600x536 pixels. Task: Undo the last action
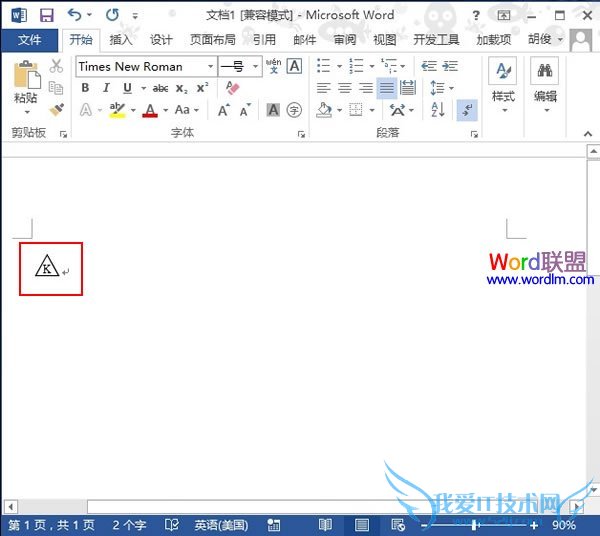(x=75, y=15)
